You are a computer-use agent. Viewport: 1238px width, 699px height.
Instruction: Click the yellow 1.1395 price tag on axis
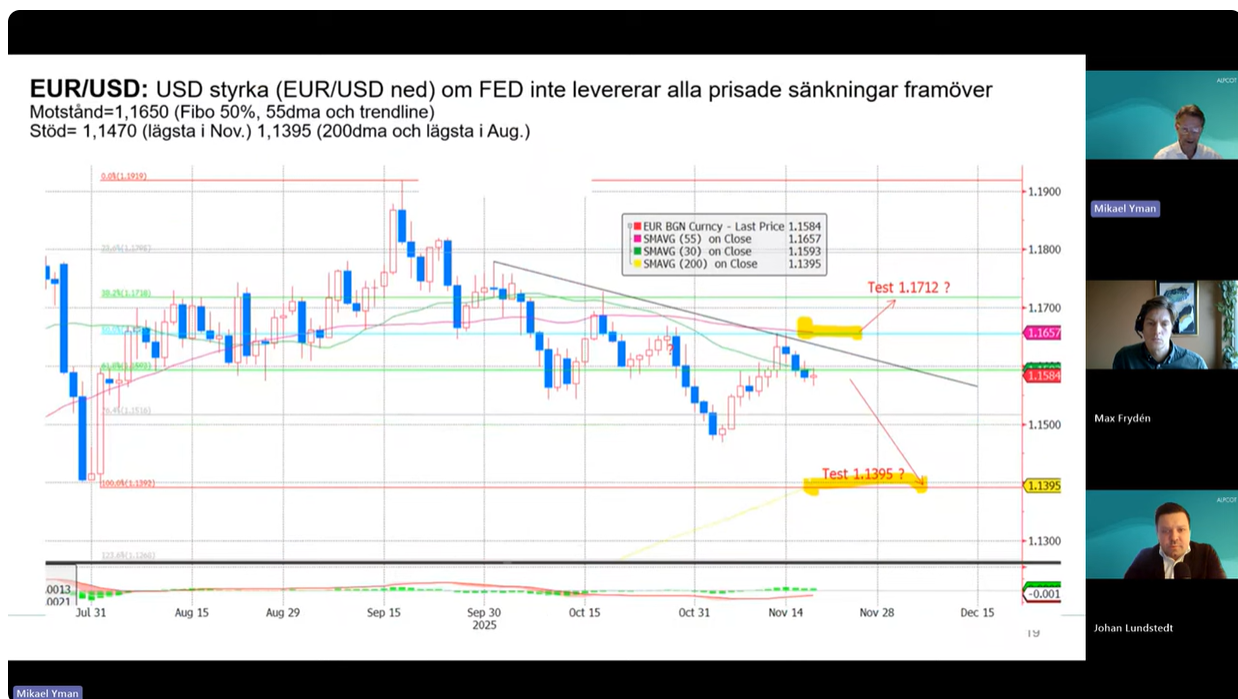[1041, 485]
